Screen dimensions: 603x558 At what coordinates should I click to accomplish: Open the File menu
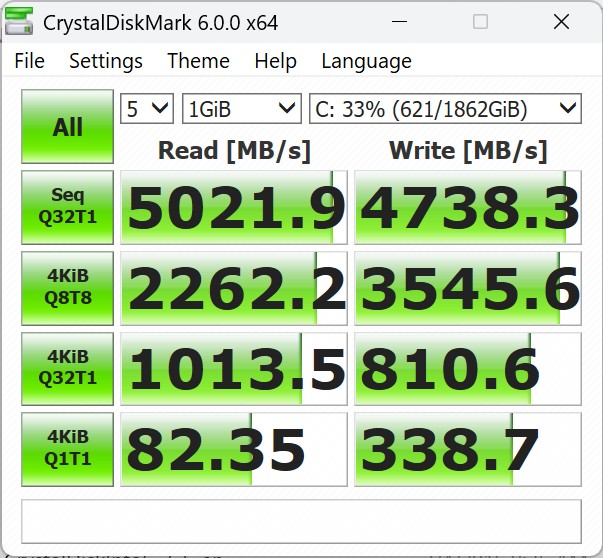click(29, 61)
